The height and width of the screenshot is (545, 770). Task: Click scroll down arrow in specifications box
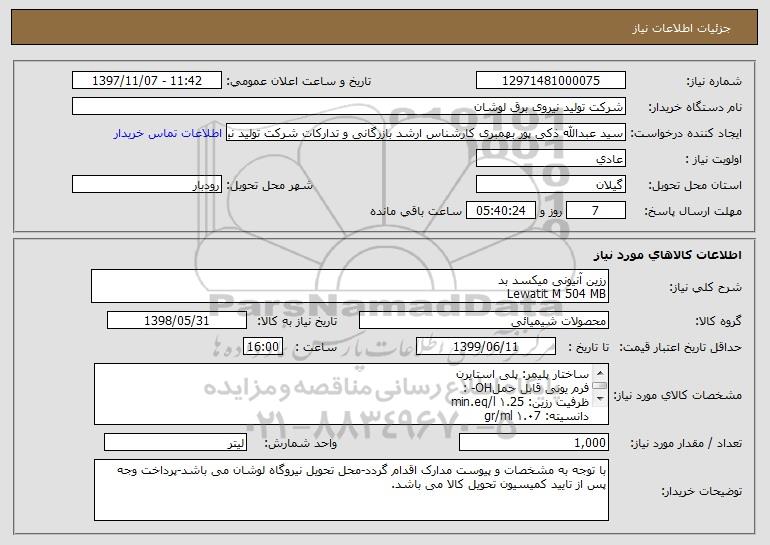coord(600,399)
